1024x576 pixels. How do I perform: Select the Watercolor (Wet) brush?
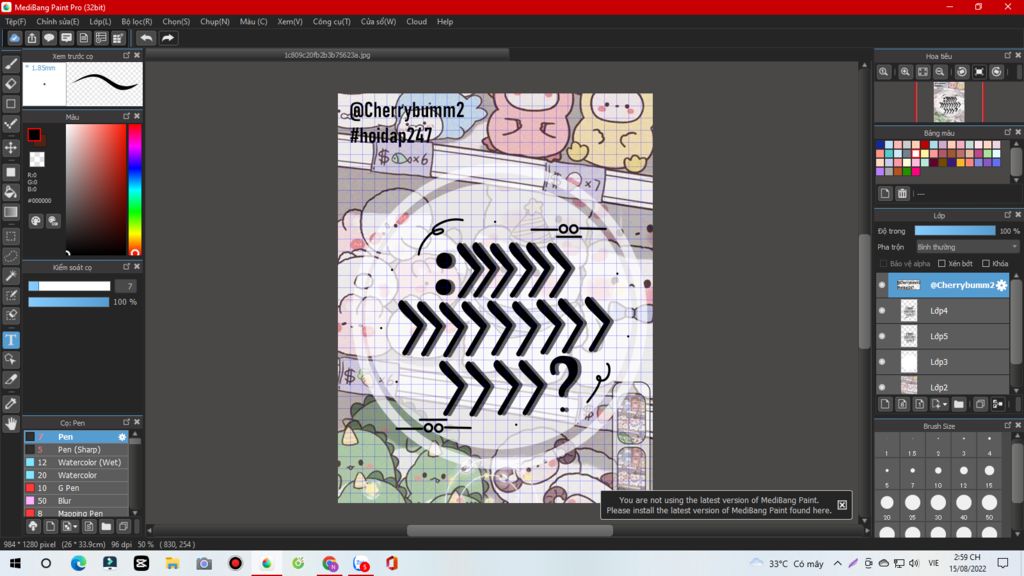[x=76, y=462]
